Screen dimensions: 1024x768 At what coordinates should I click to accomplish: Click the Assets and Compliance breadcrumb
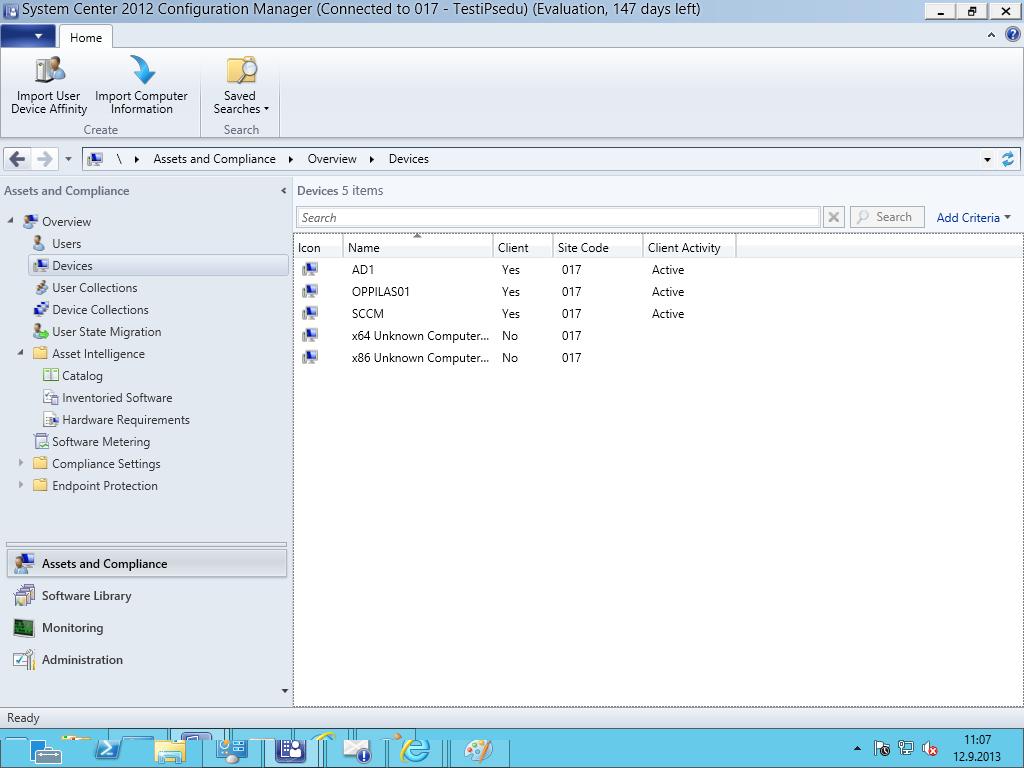214,159
